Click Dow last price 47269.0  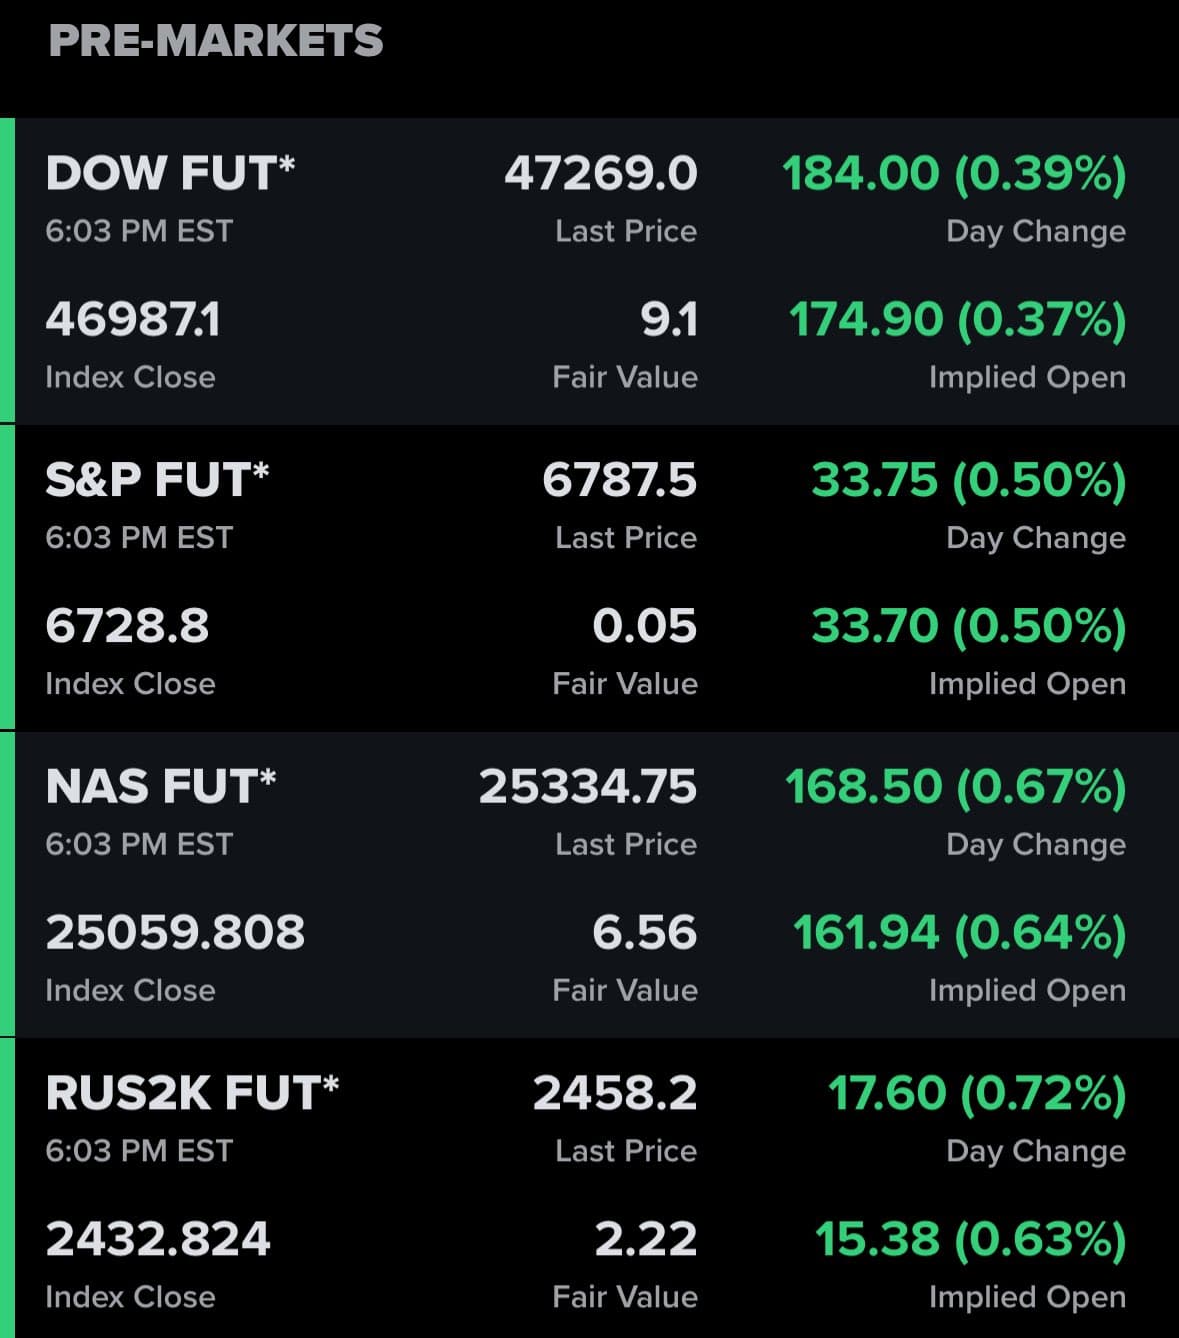coord(600,173)
